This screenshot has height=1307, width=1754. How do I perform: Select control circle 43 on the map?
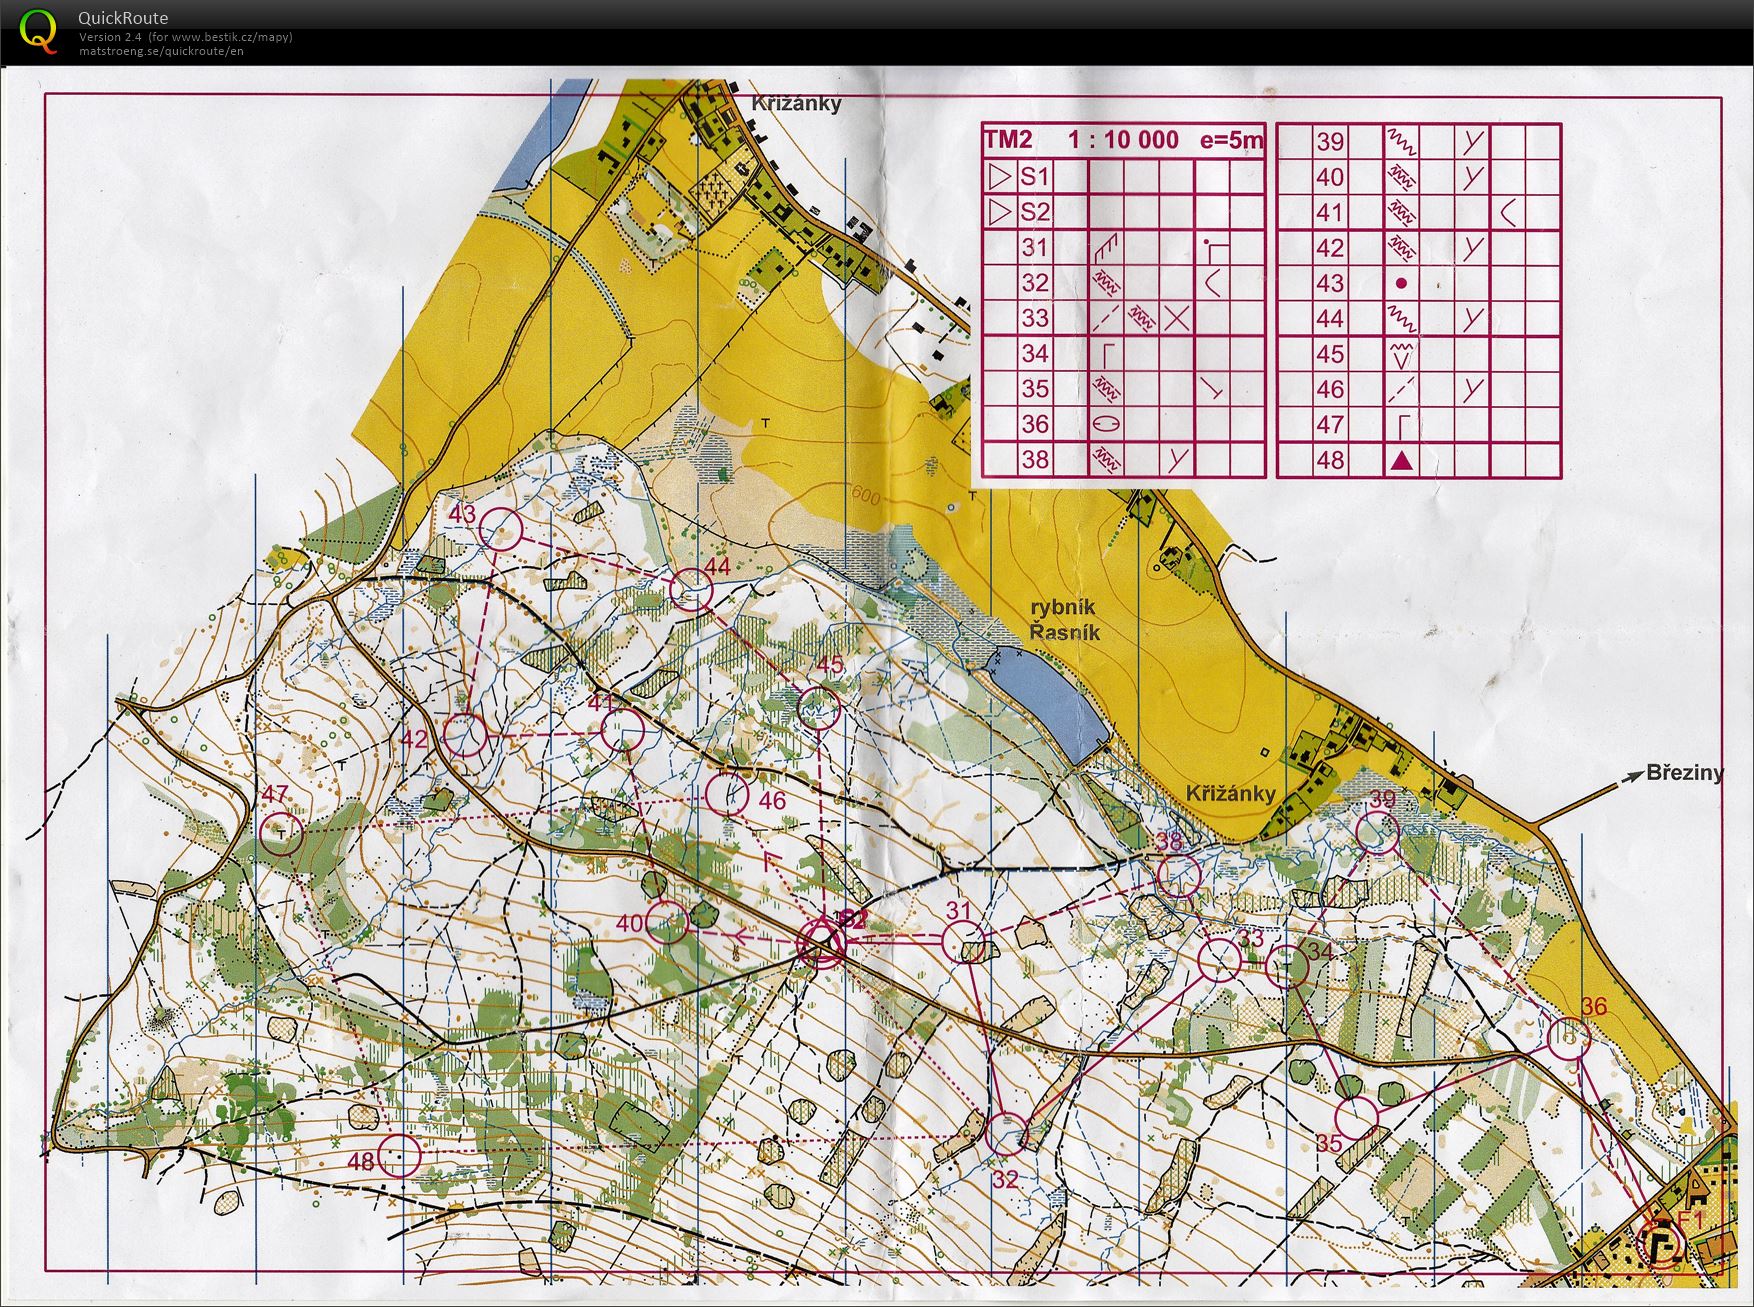(x=502, y=527)
